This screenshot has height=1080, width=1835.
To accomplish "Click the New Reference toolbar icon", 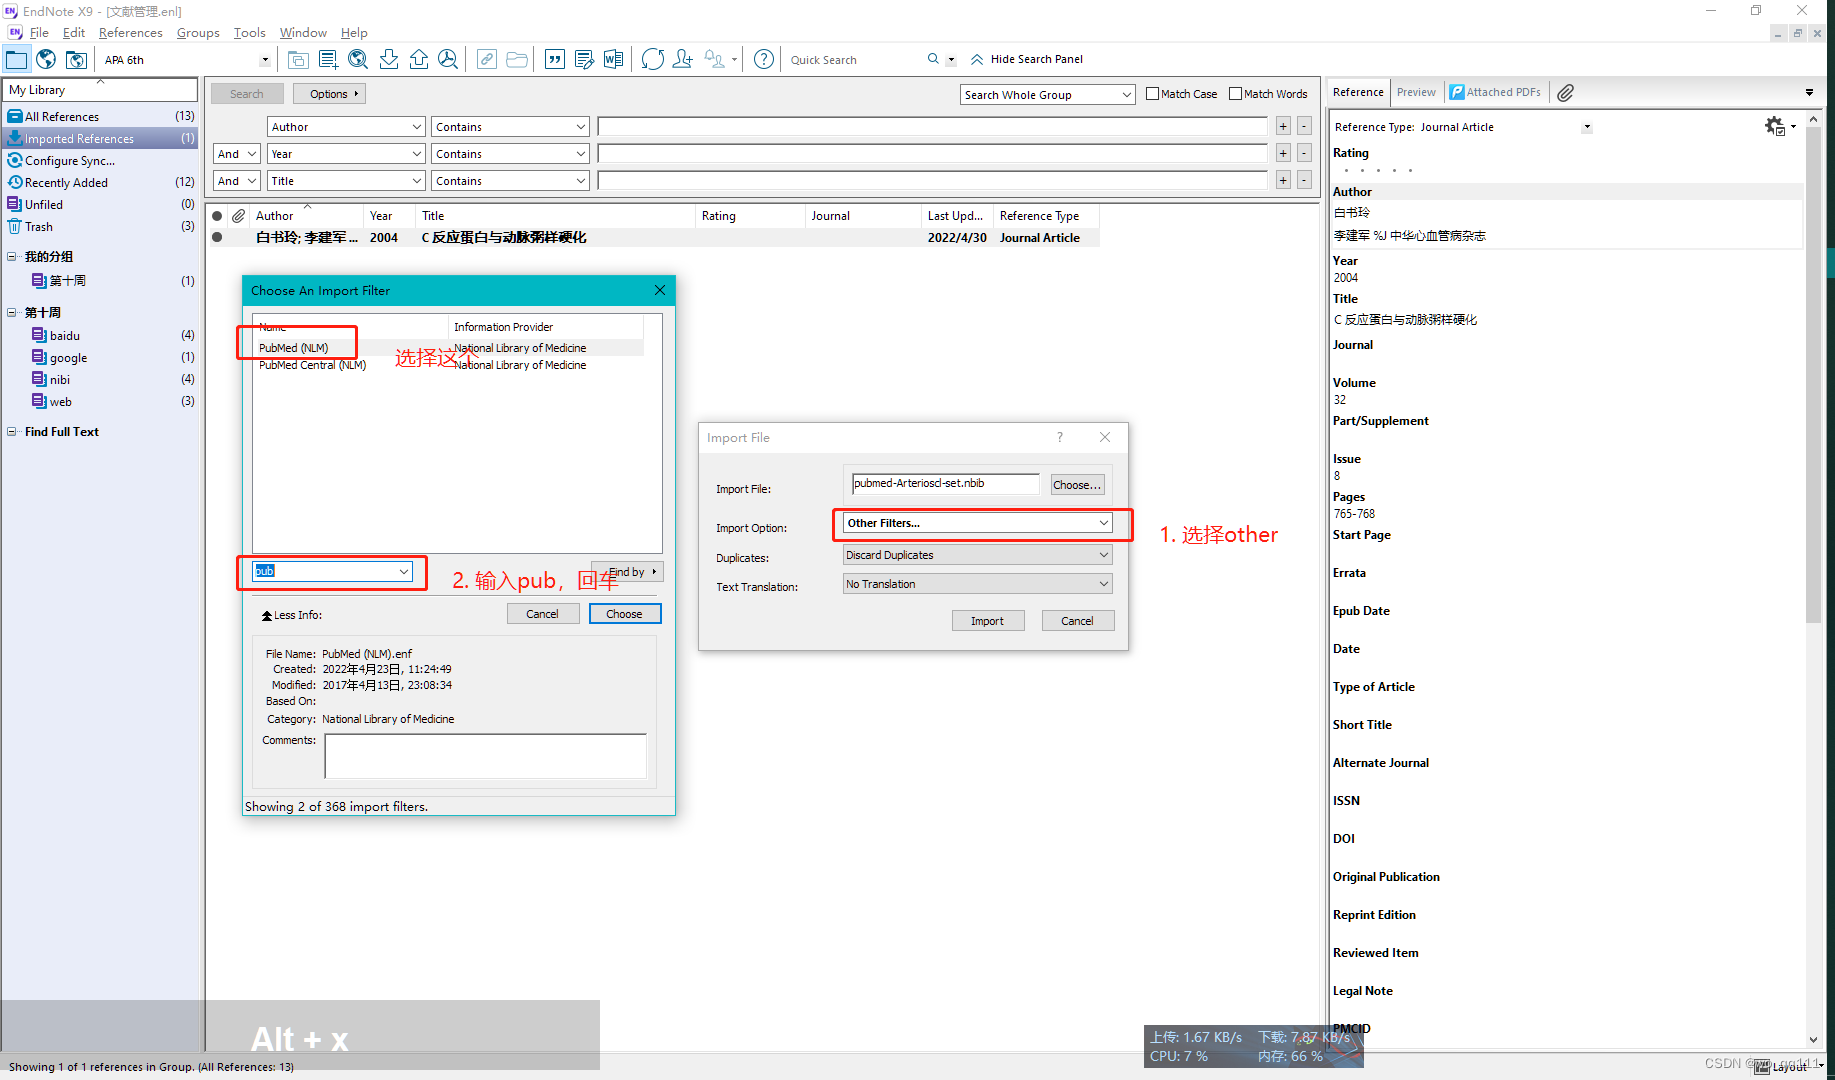I will [x=328, y=59].
